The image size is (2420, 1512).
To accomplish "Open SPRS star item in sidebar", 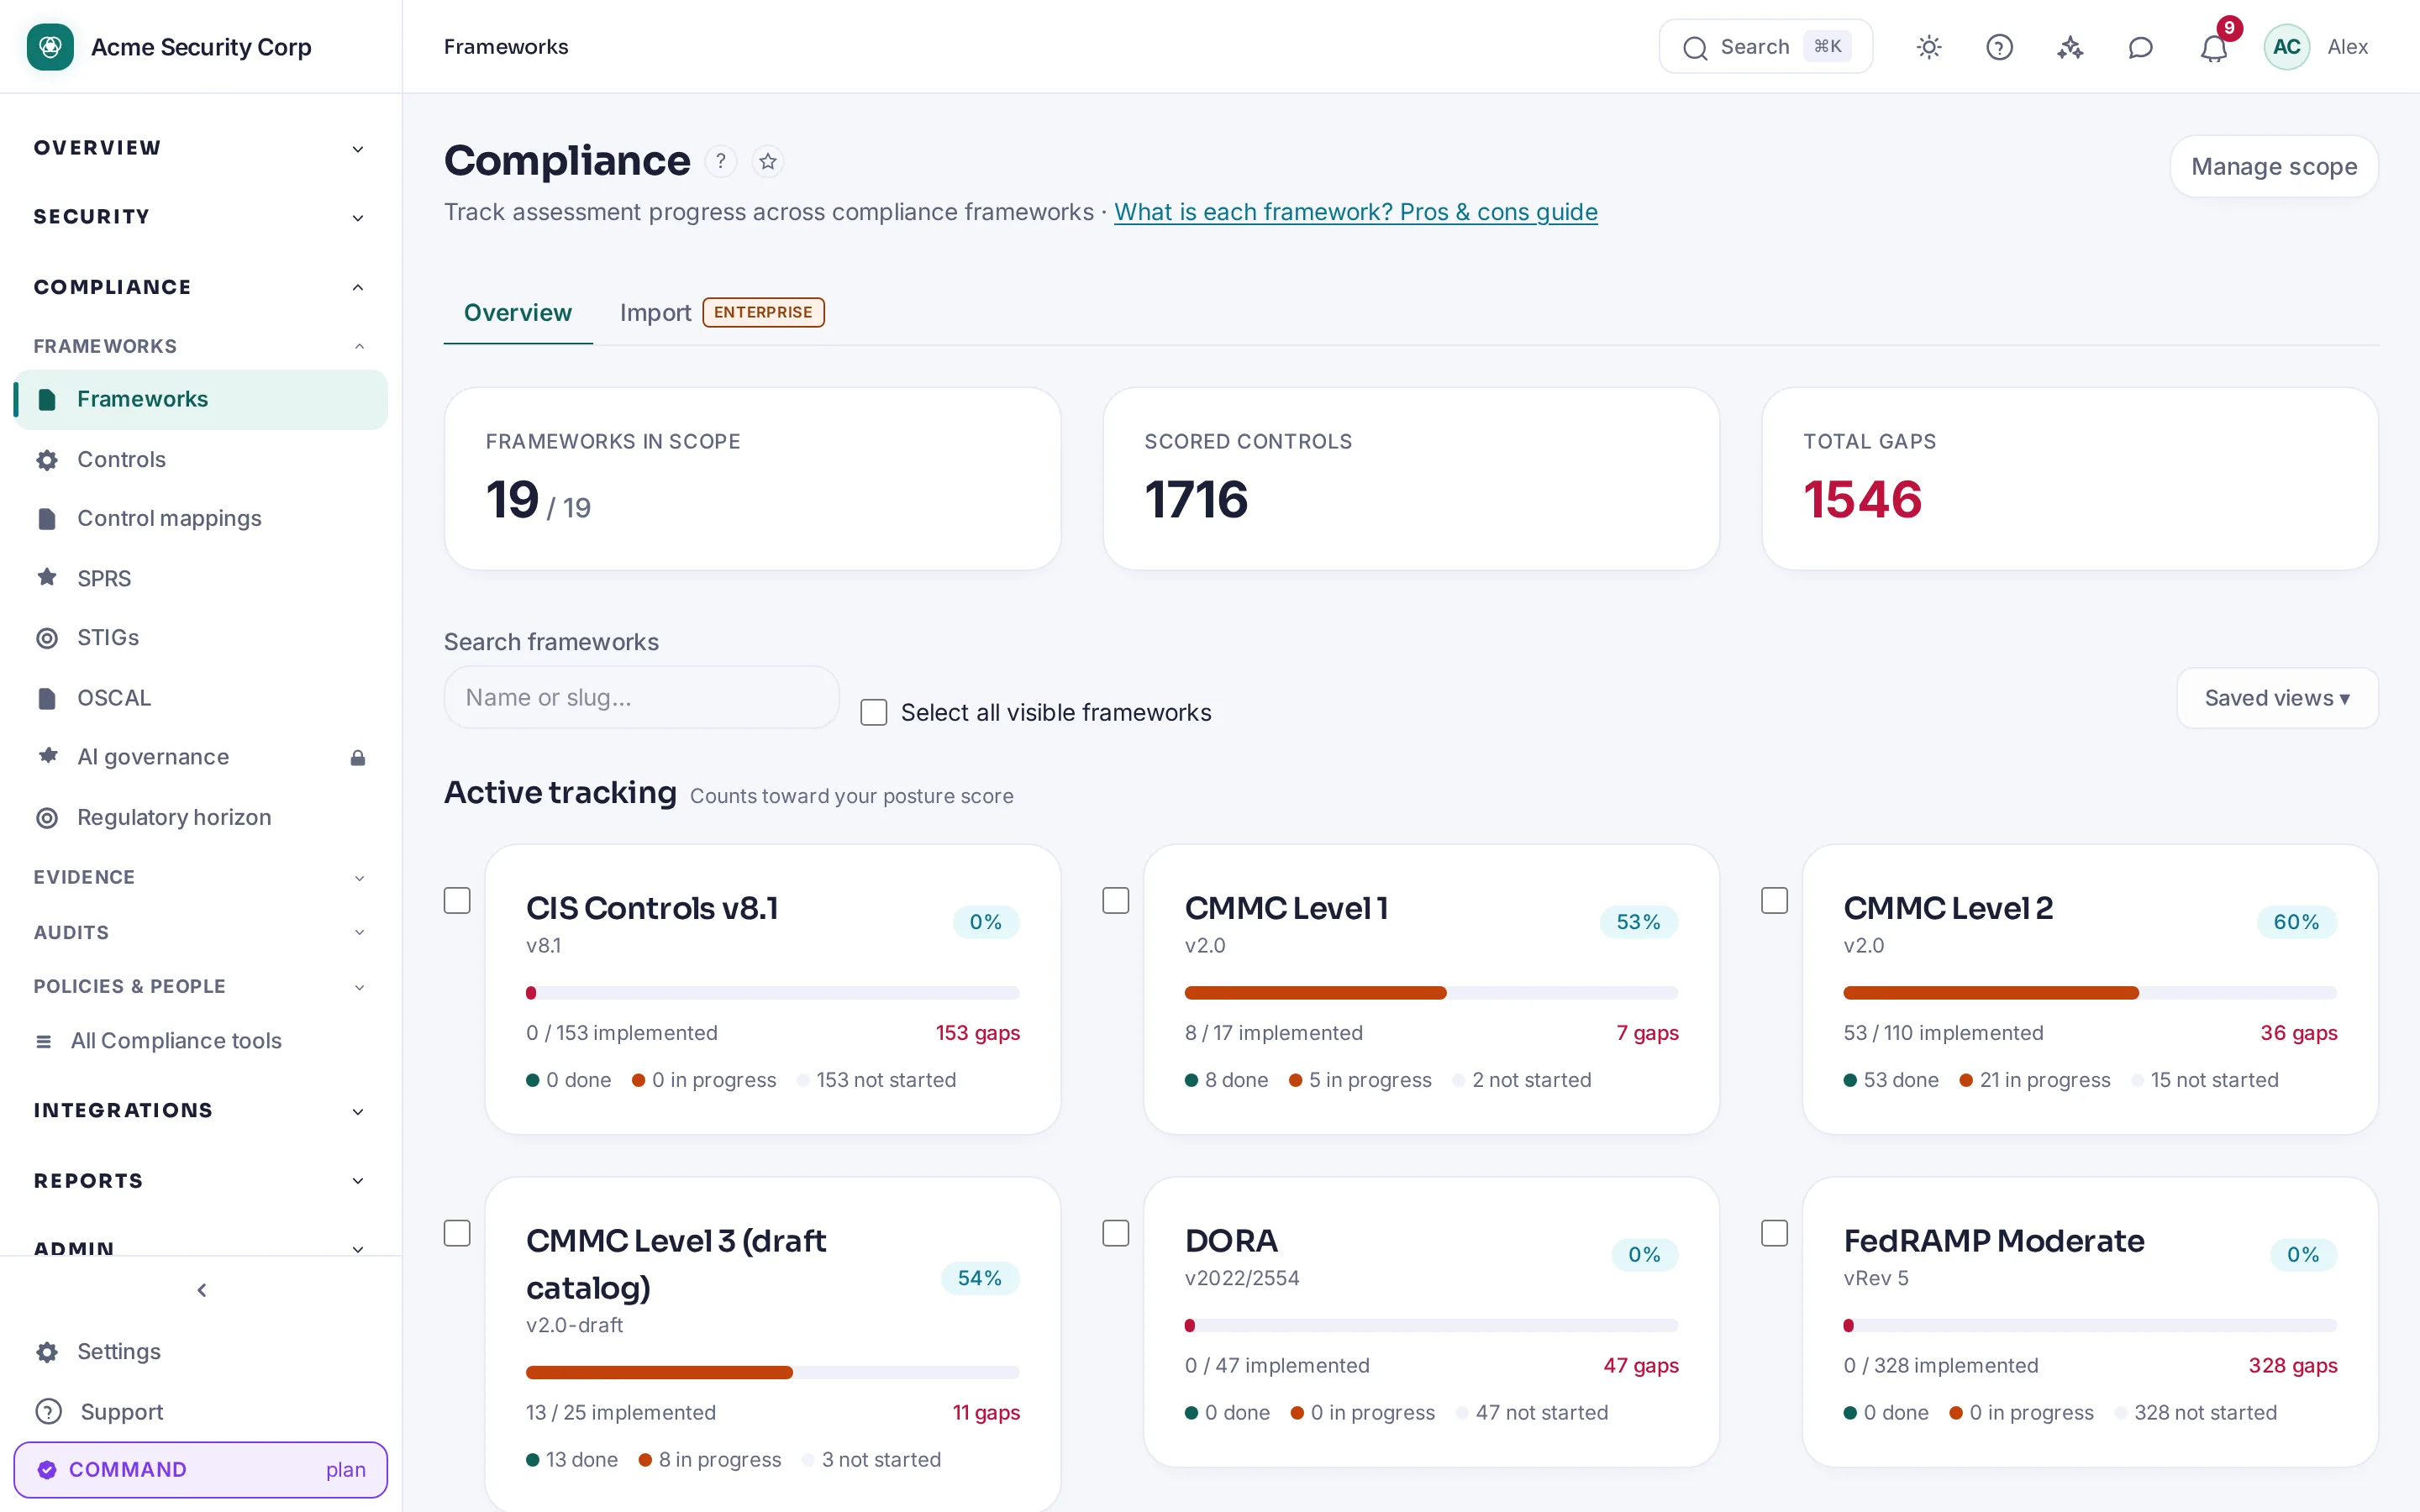I will [201, 578].
